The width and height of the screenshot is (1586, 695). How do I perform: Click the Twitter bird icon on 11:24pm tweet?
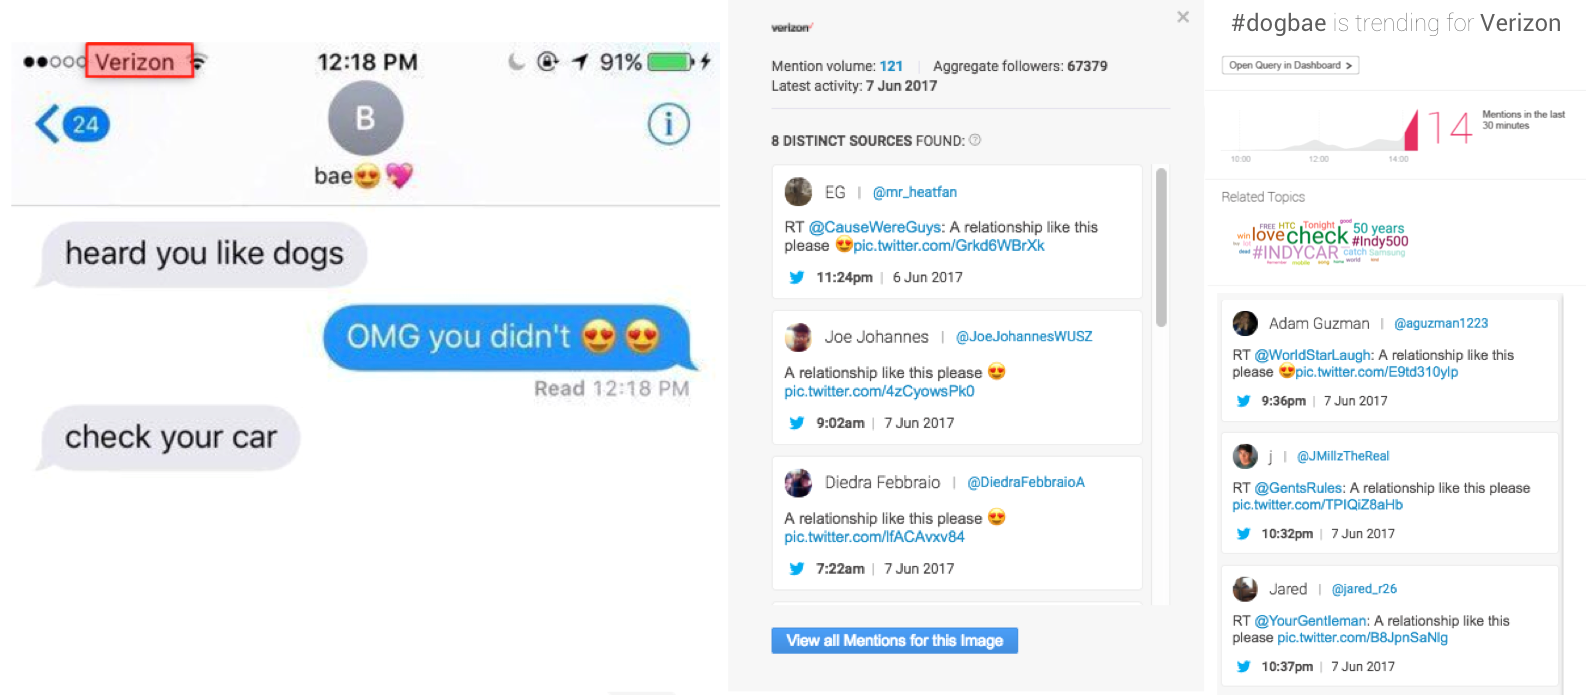click(796, 277)
